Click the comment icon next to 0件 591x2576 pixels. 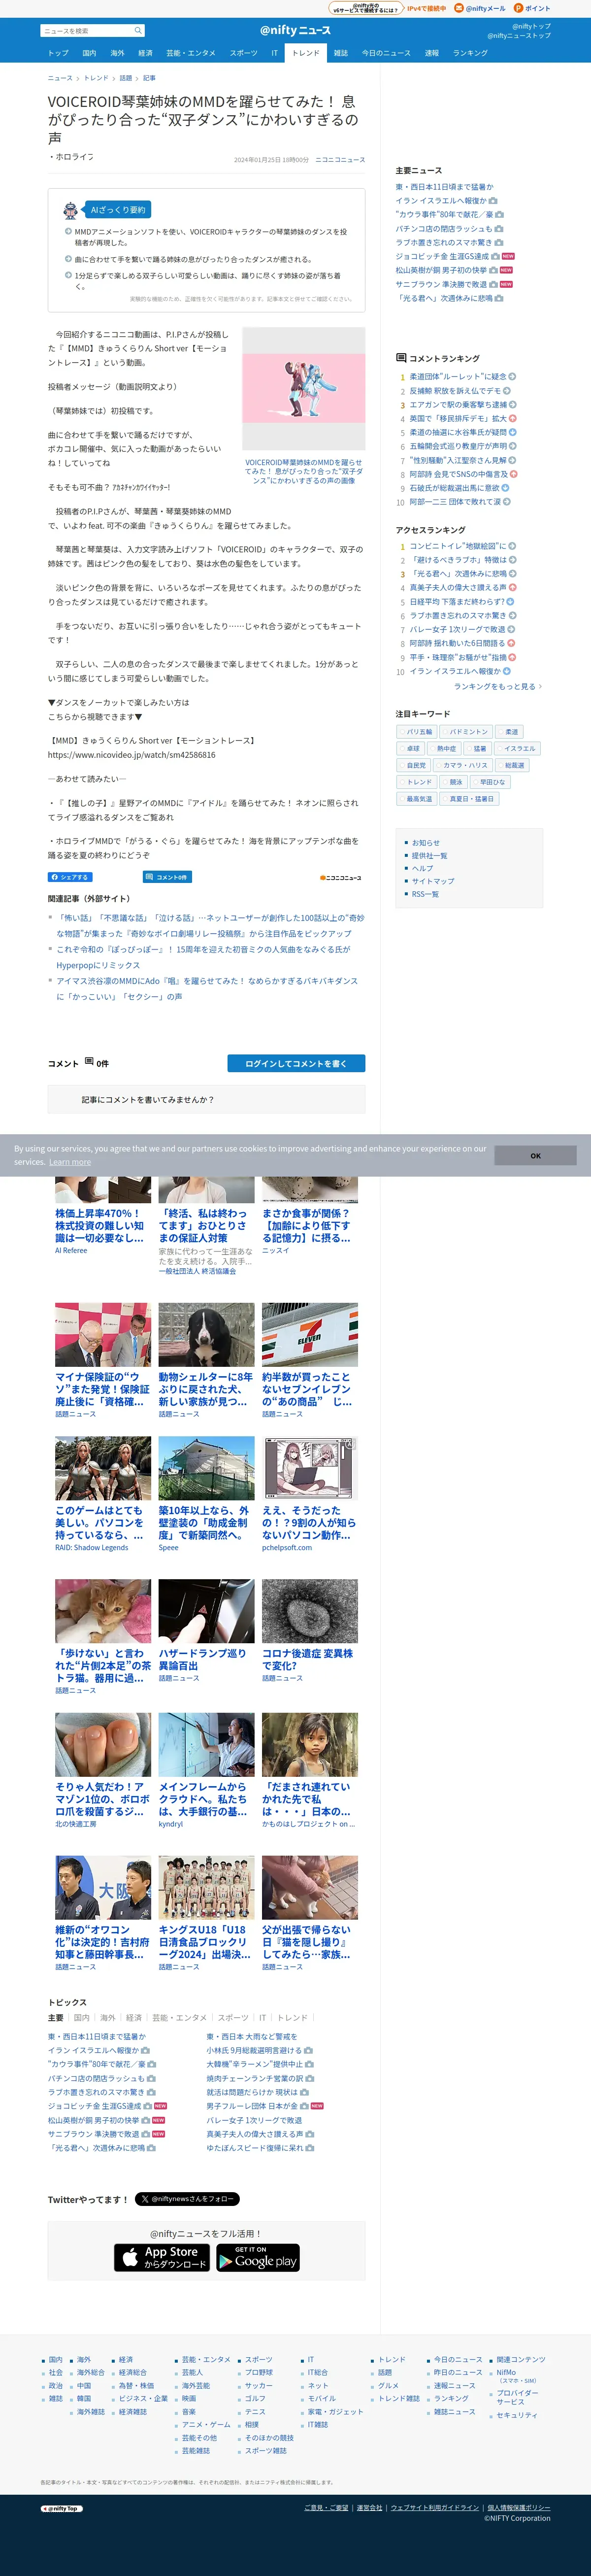pyautogui.click(x=89, y=1061)
